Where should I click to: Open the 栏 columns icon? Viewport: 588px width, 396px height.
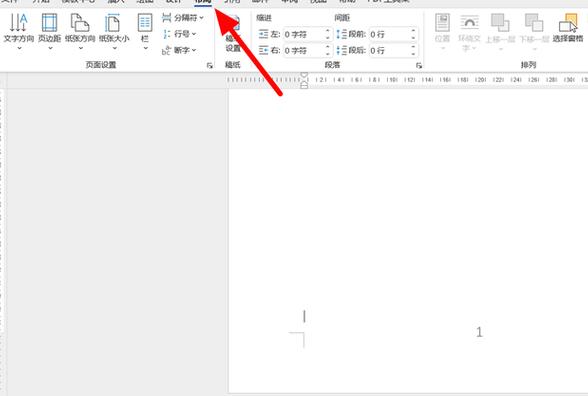tap(145, 31)
